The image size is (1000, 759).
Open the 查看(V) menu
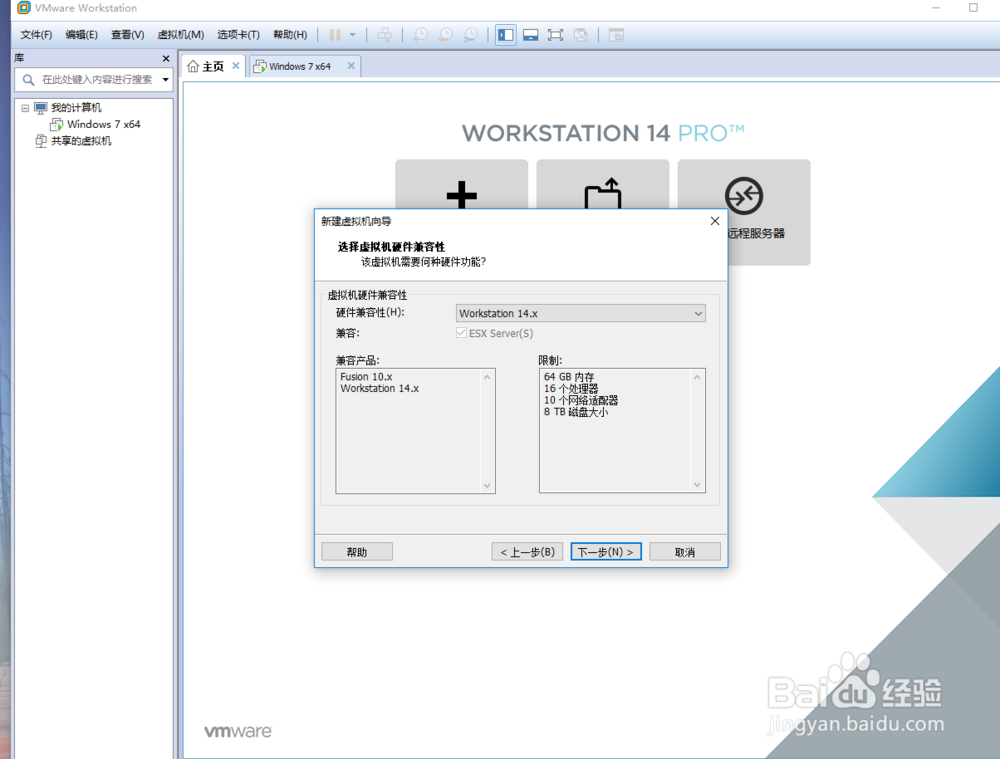point(128,34)
